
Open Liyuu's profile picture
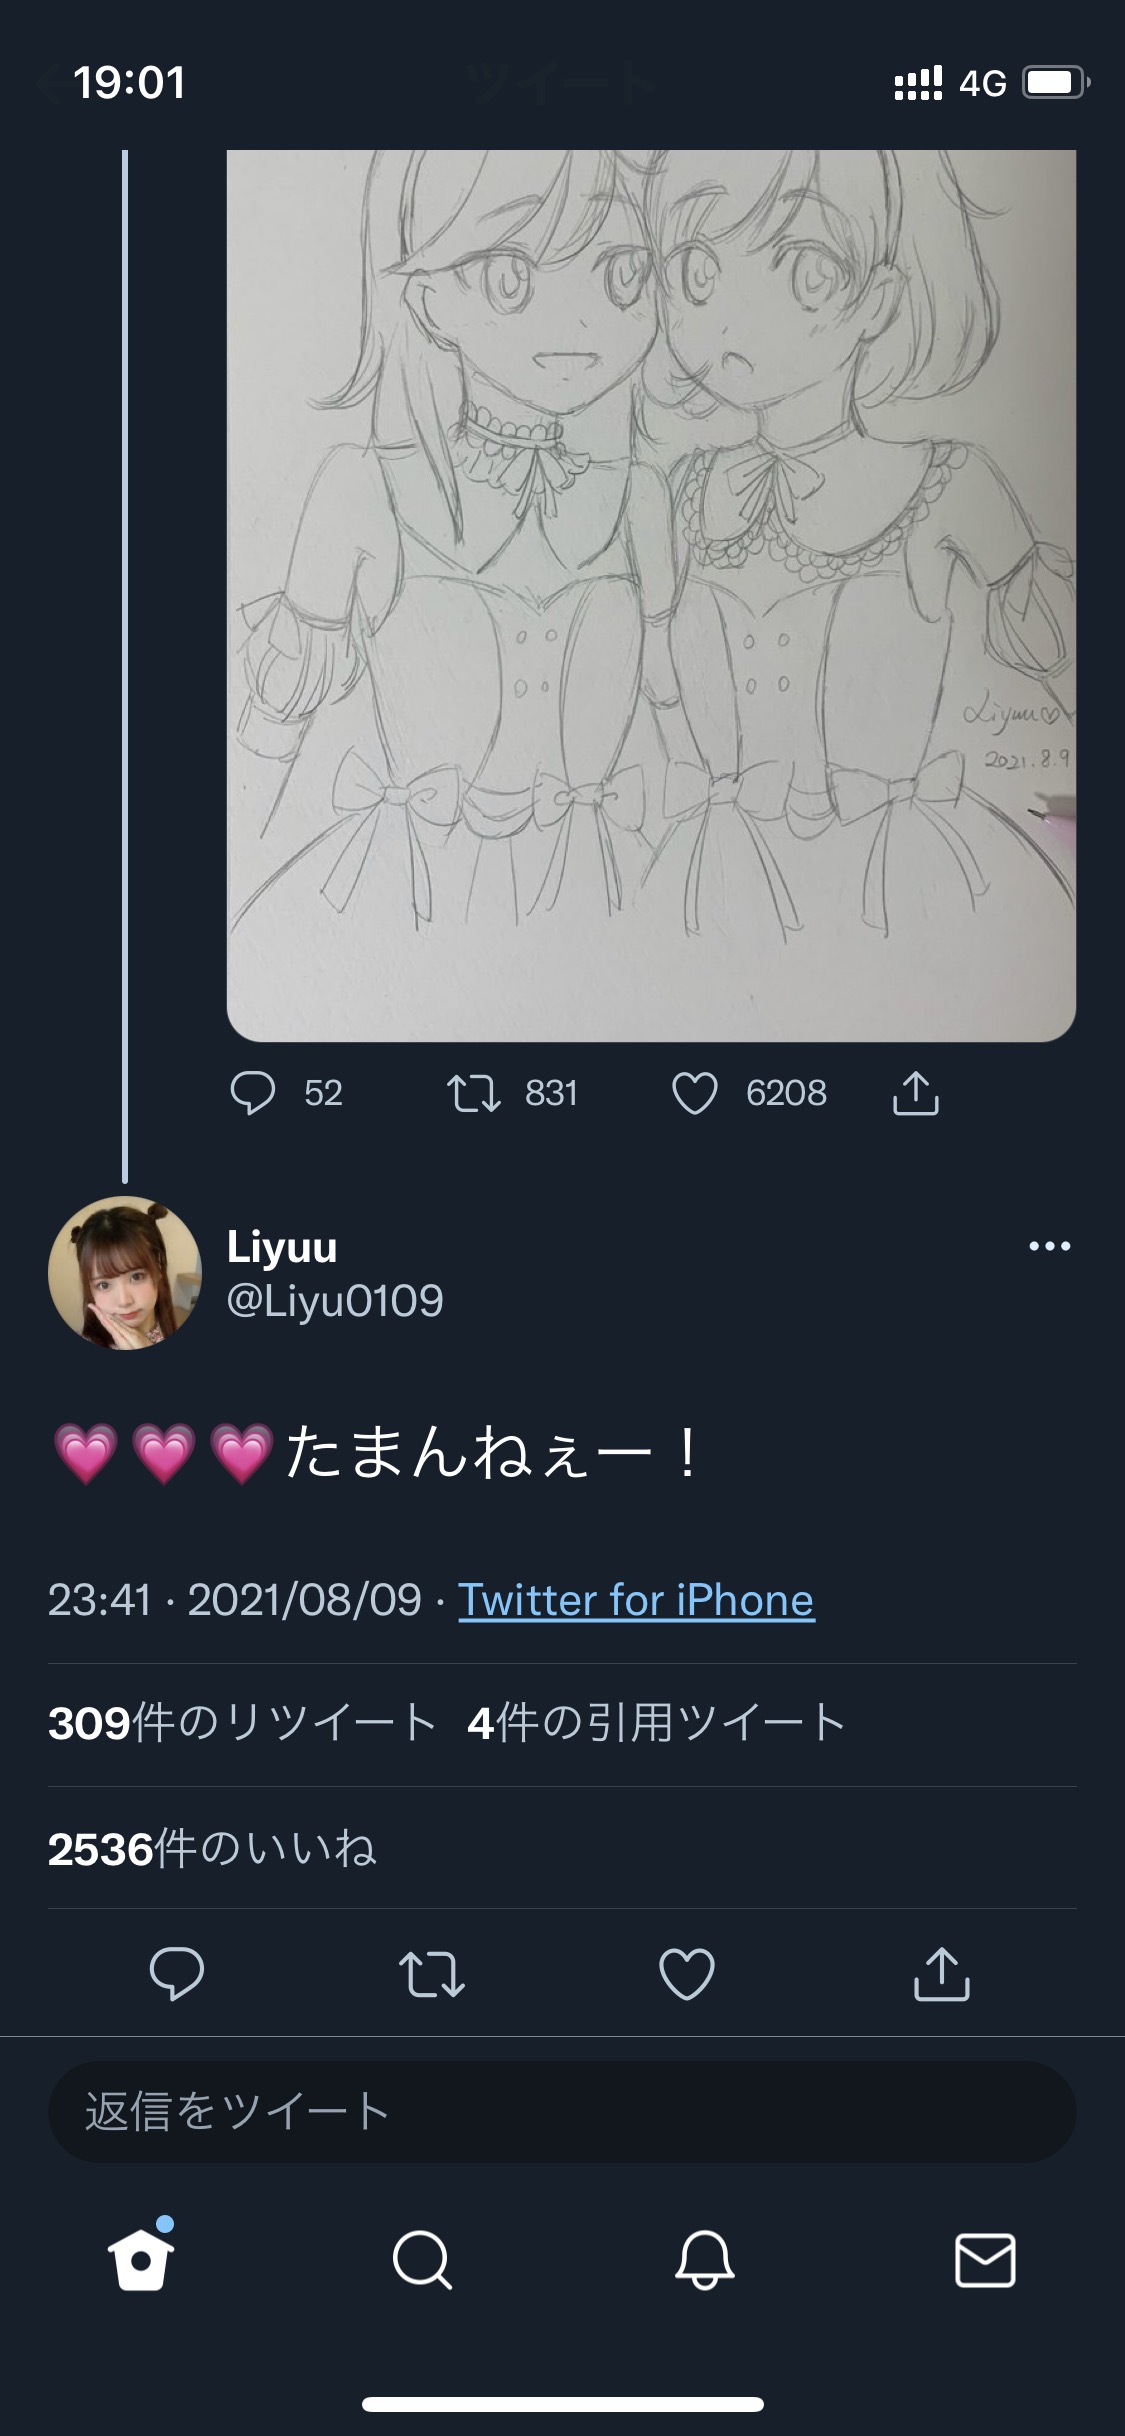pyautogui.click(x=125, y=1272)
